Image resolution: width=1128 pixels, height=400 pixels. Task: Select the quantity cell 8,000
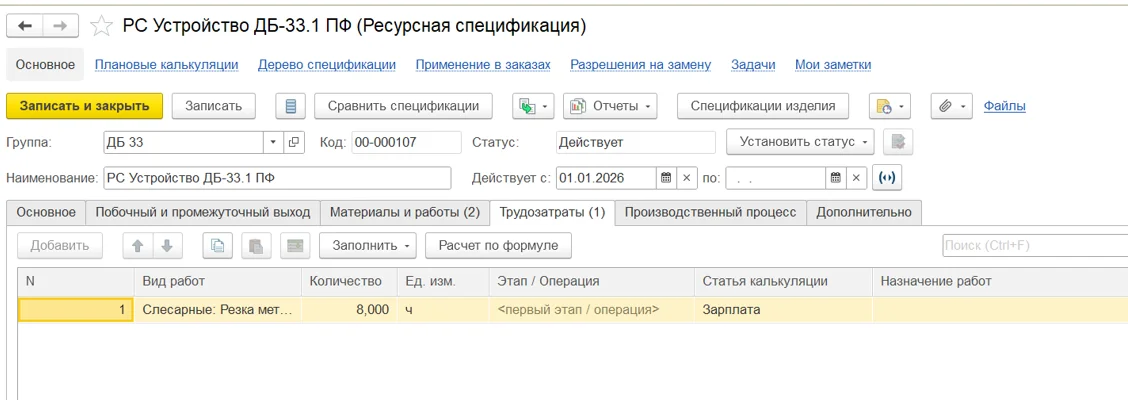[x=349, y=310]
